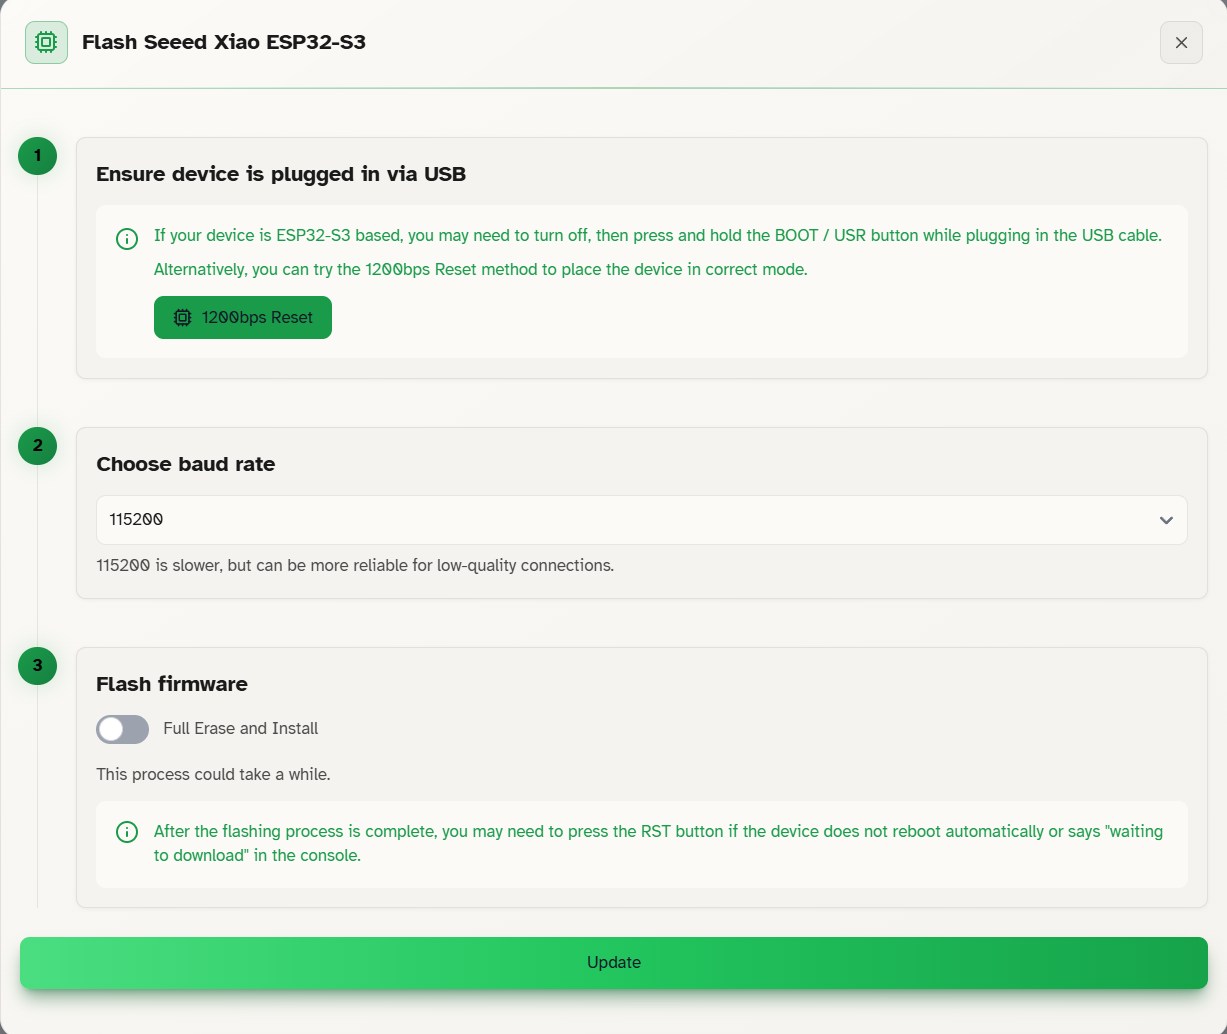
Task: Click 'Ensure device is plugged in via USB' heading
Action: point(281,174)
